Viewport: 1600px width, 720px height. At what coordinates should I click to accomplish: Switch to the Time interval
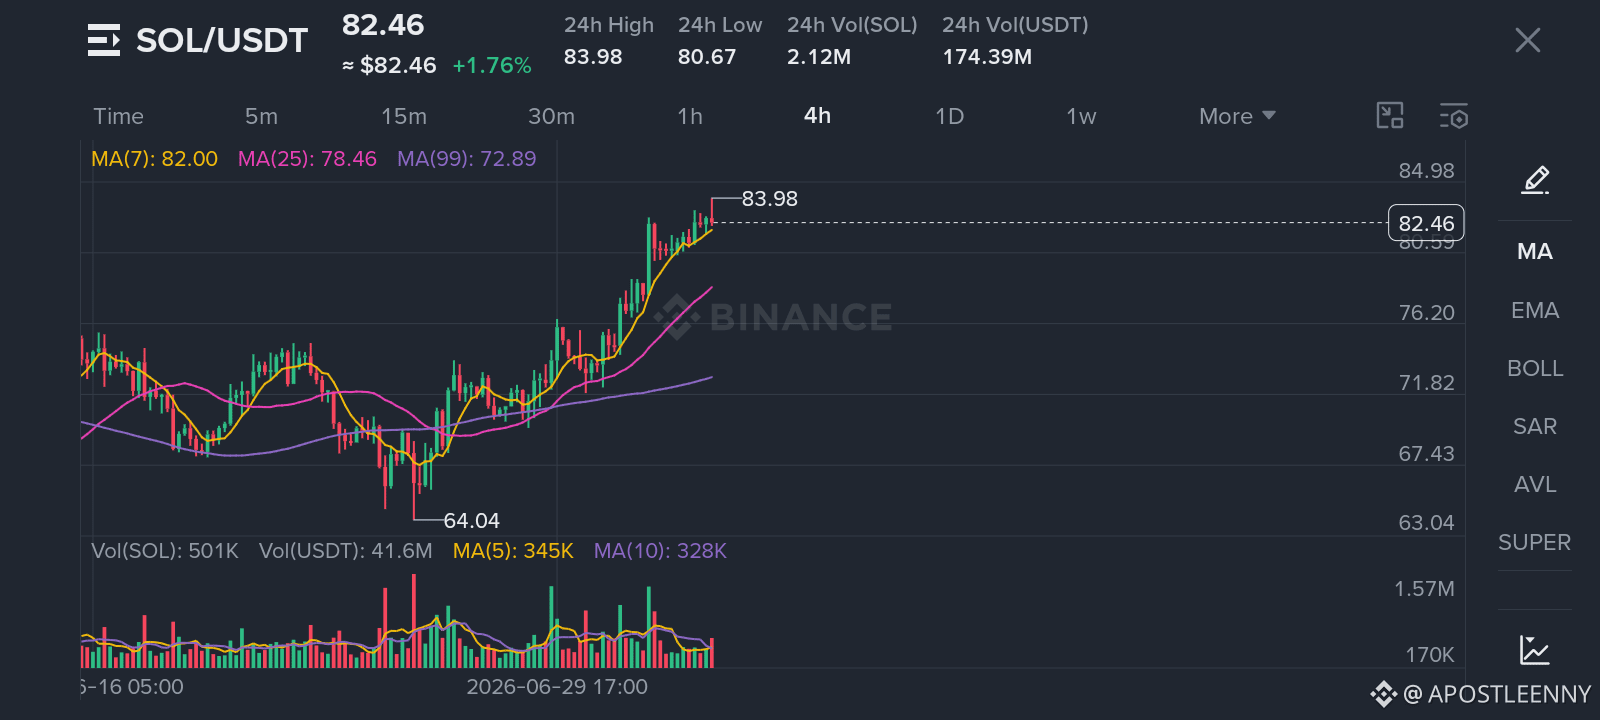coord(118,116)
